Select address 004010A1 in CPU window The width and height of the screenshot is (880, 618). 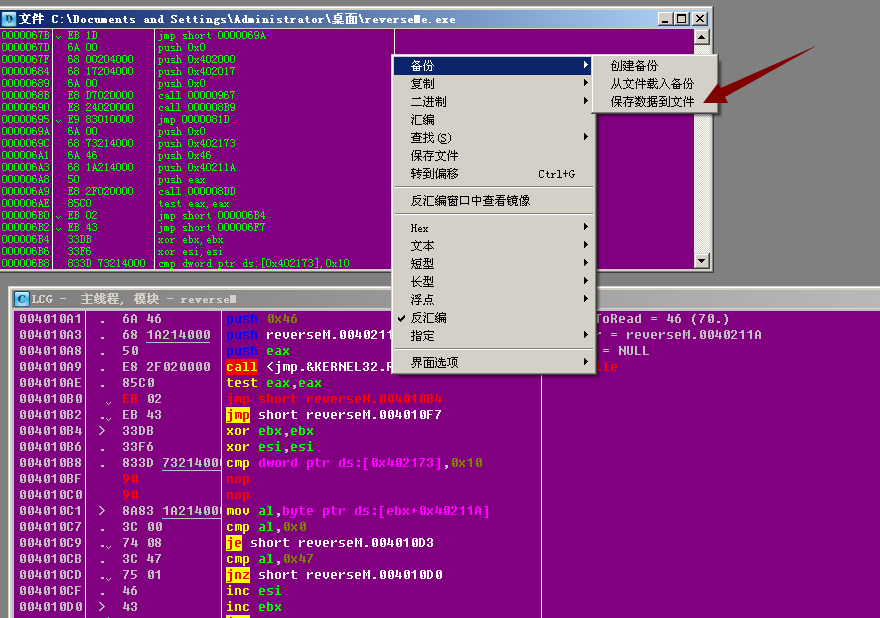pos(51,319)
